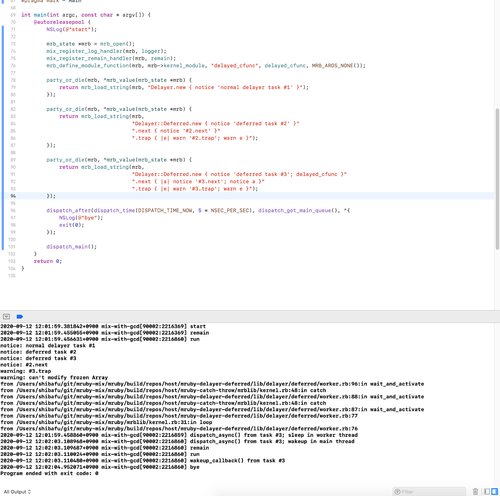Screen dimensions: 500x496
Task: Clear the console with the trash icon
Action: coord(475,491)
